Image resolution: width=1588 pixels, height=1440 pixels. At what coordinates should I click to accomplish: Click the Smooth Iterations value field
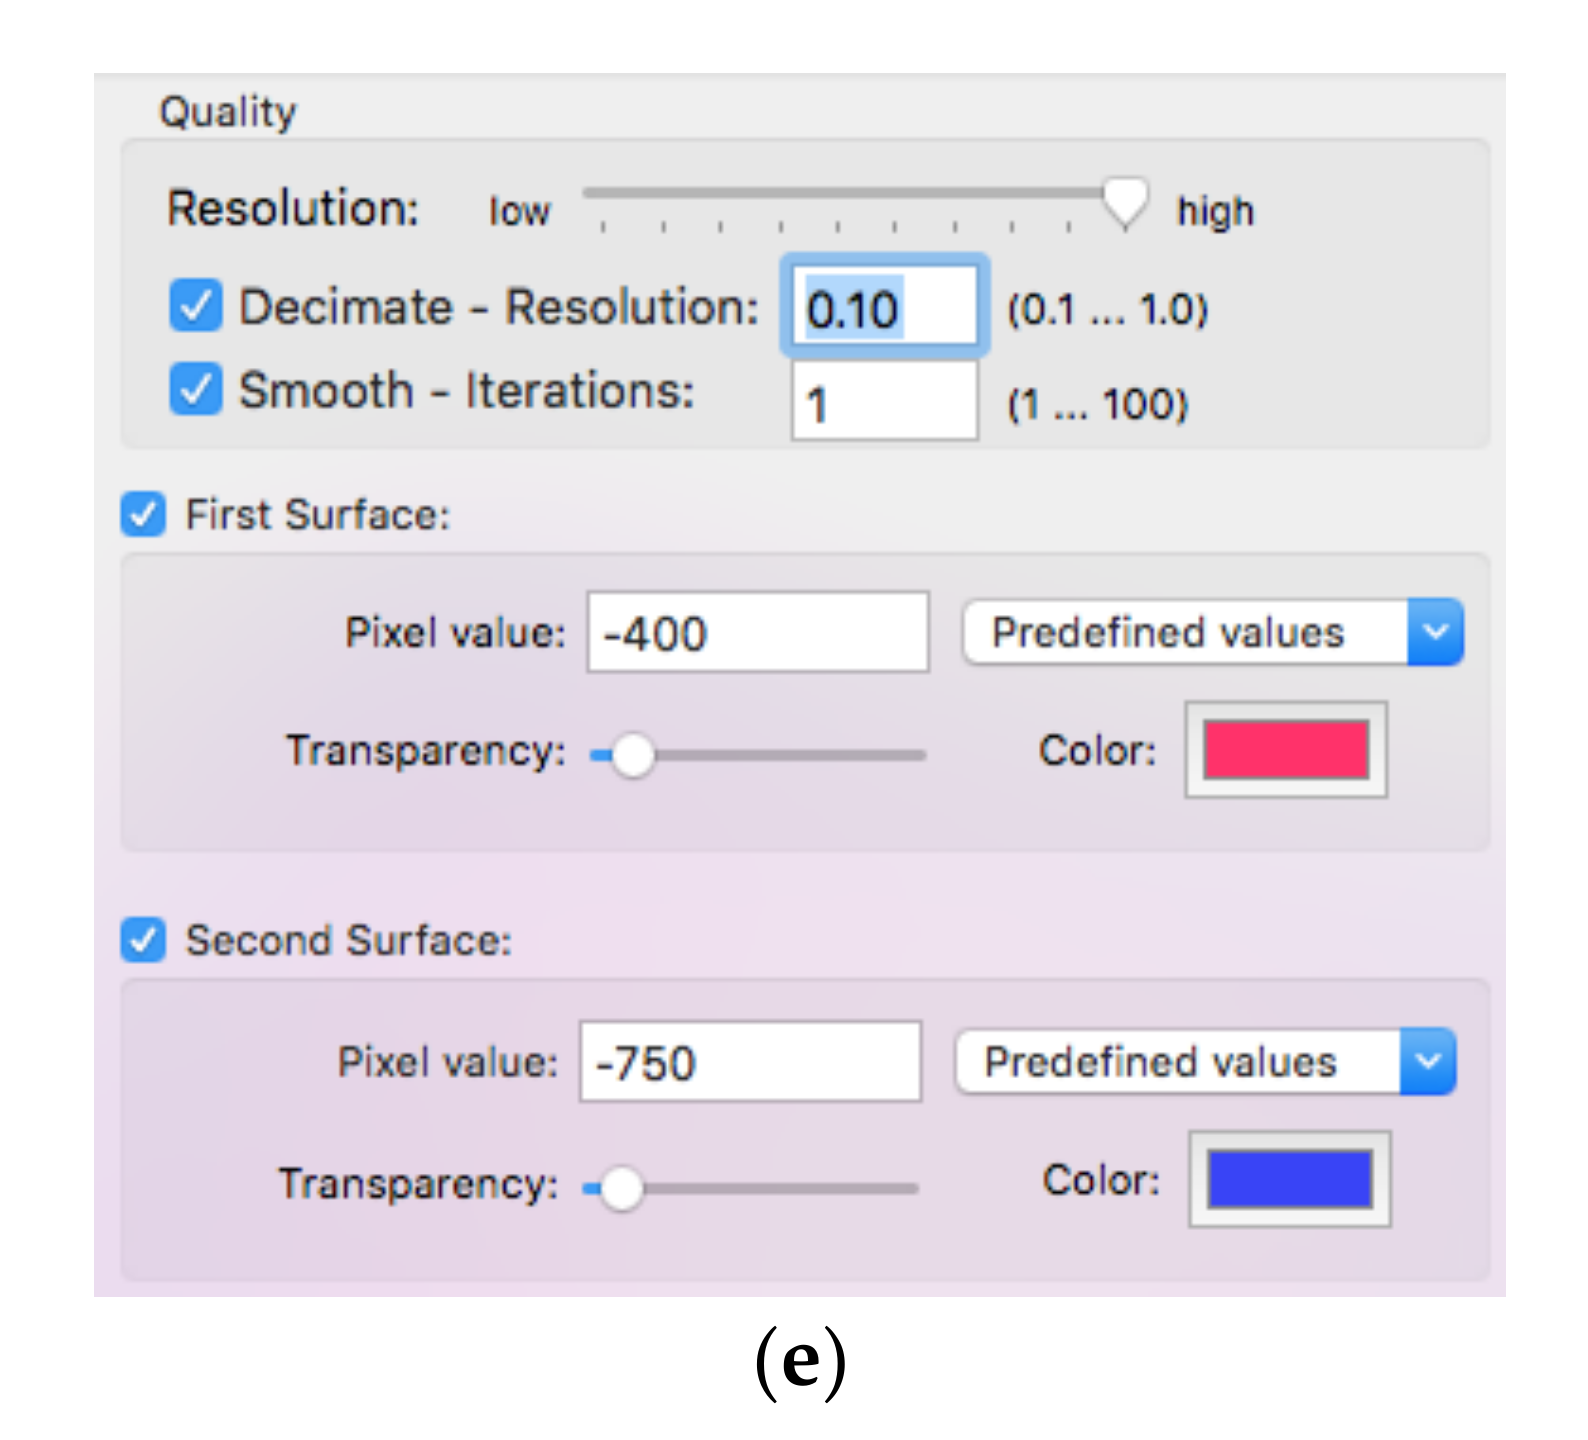884,403
